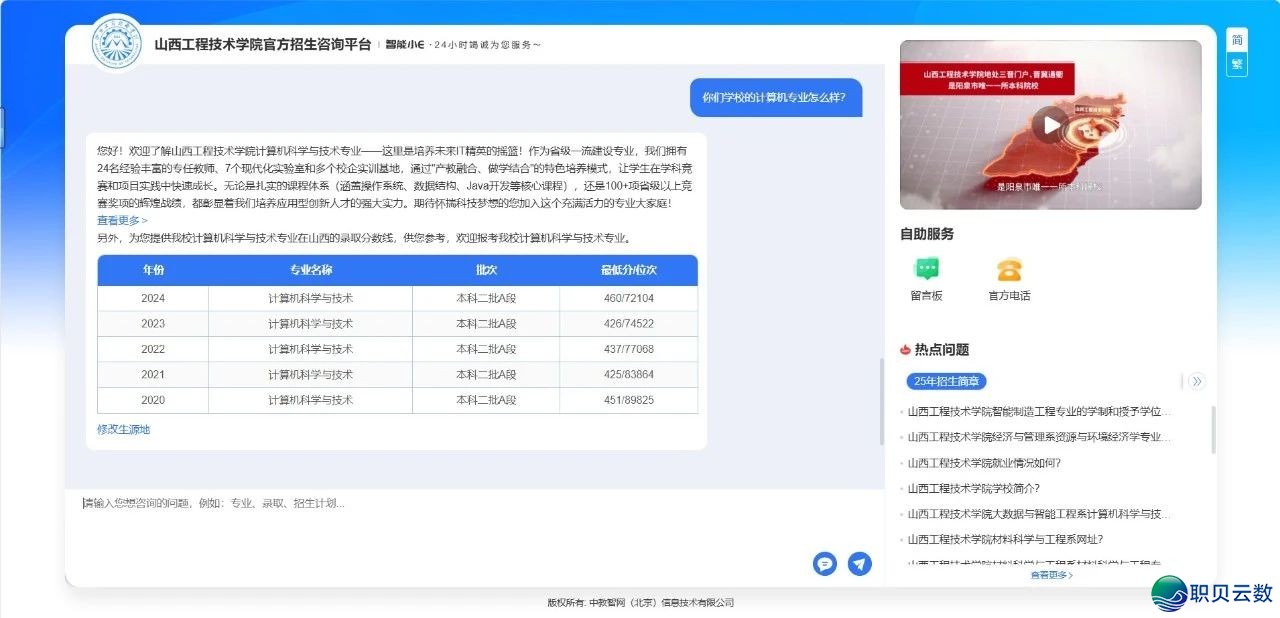The height and width of the screenshot is (618, 1280).
Task: Click the user message bubble 你们学校的计算机专业怎么样?
Action: pos(775,97)
